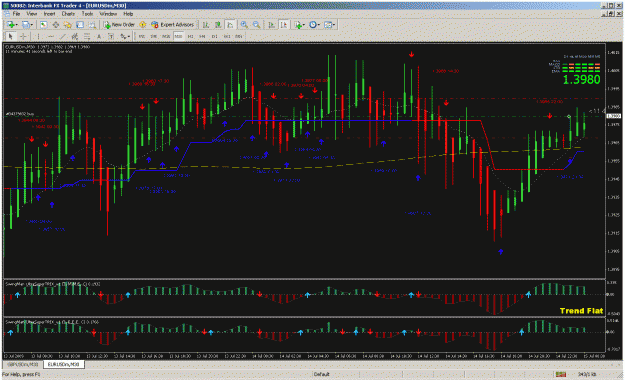625x380 pixels.
Task: Expand the Profiles dropdown arrow
Action: click(x=32, y=25)
